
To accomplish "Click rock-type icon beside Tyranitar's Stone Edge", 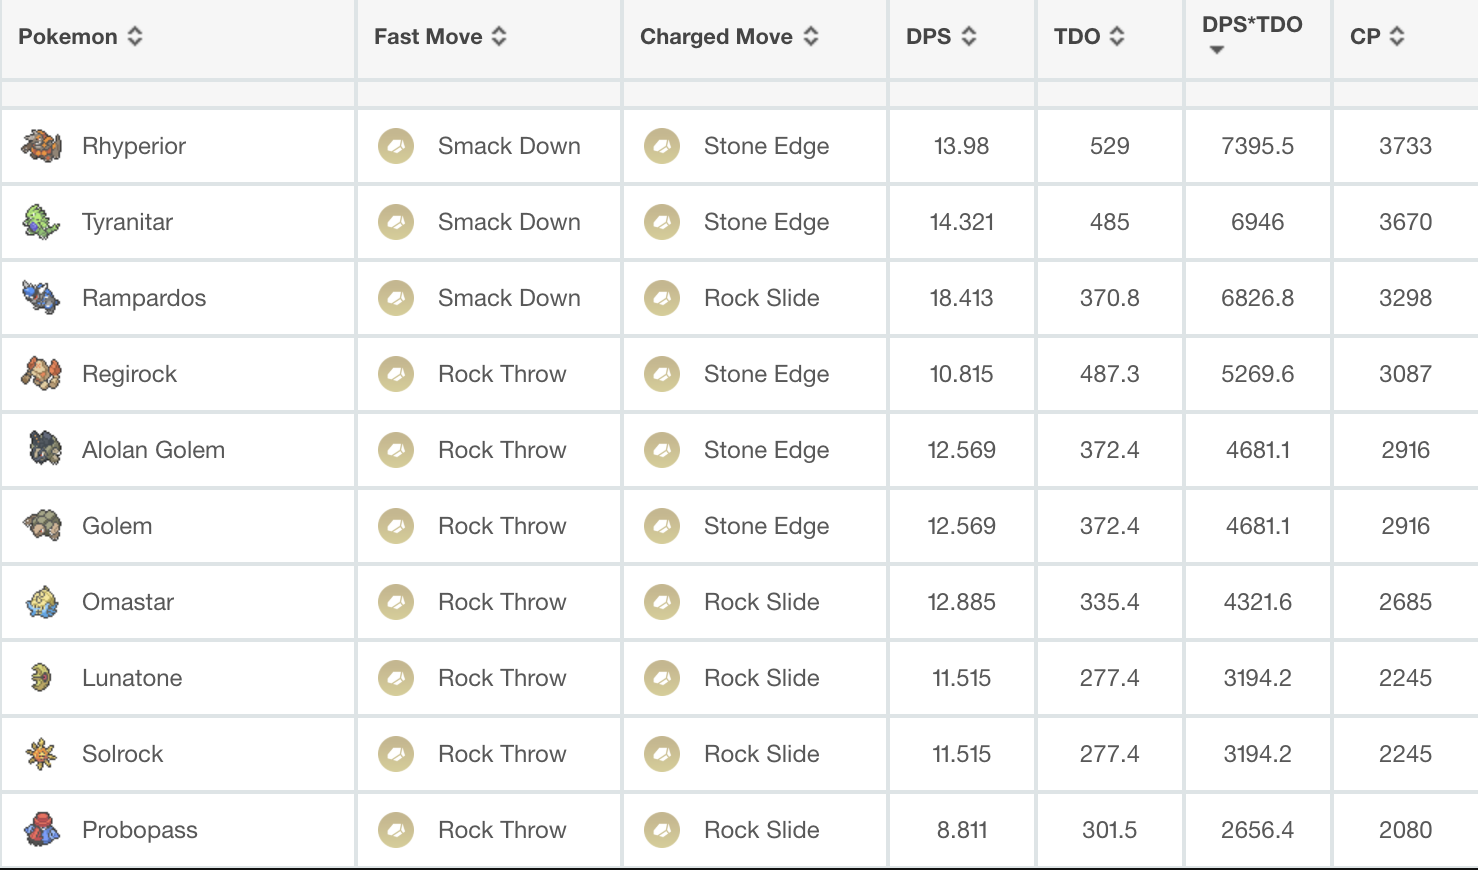I will click(x=662, y=222).
